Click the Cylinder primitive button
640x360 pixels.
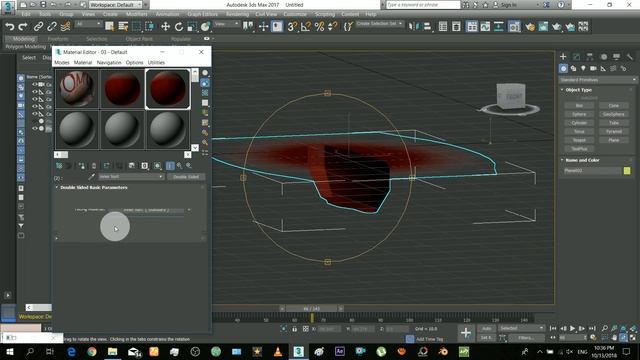click(579, 123)
